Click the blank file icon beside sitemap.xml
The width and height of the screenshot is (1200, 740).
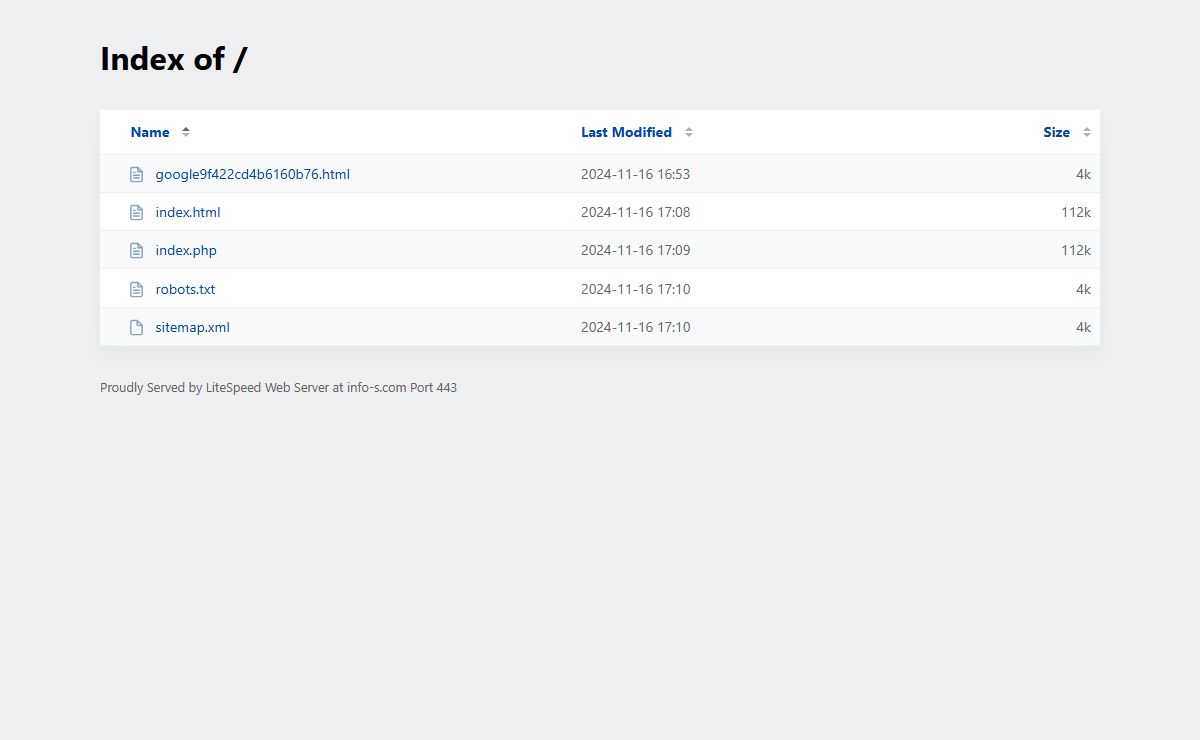click(137, 327)
